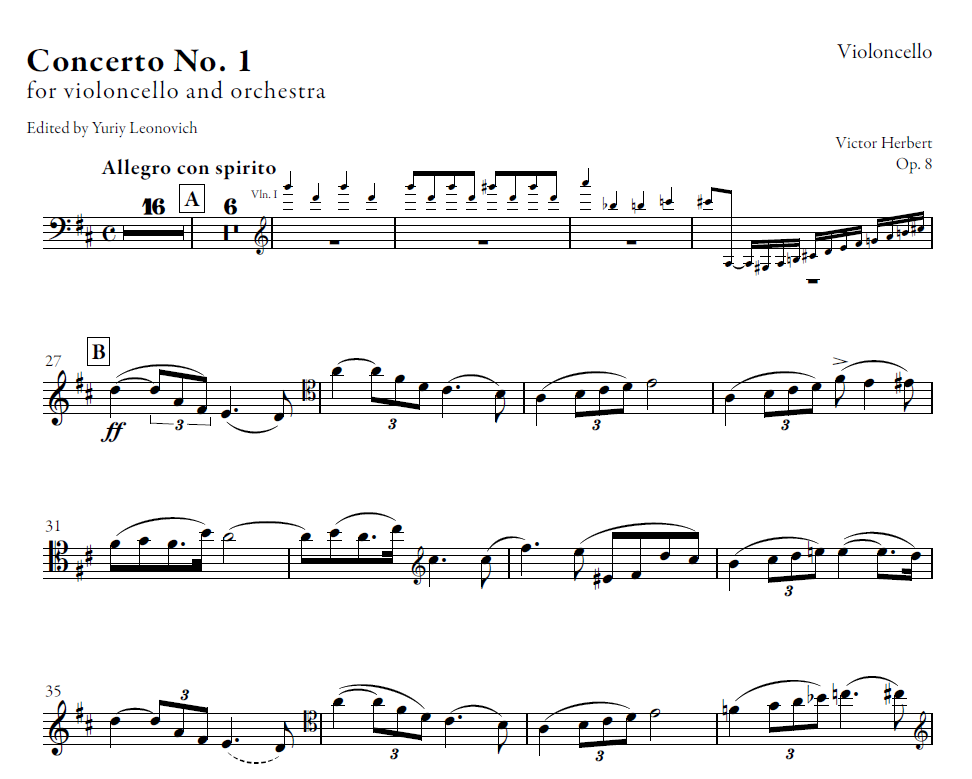Click Edited by Yuriy Leonovich credit
The image size is (972, 779).
pyautogui.click(x=112, y=128)
